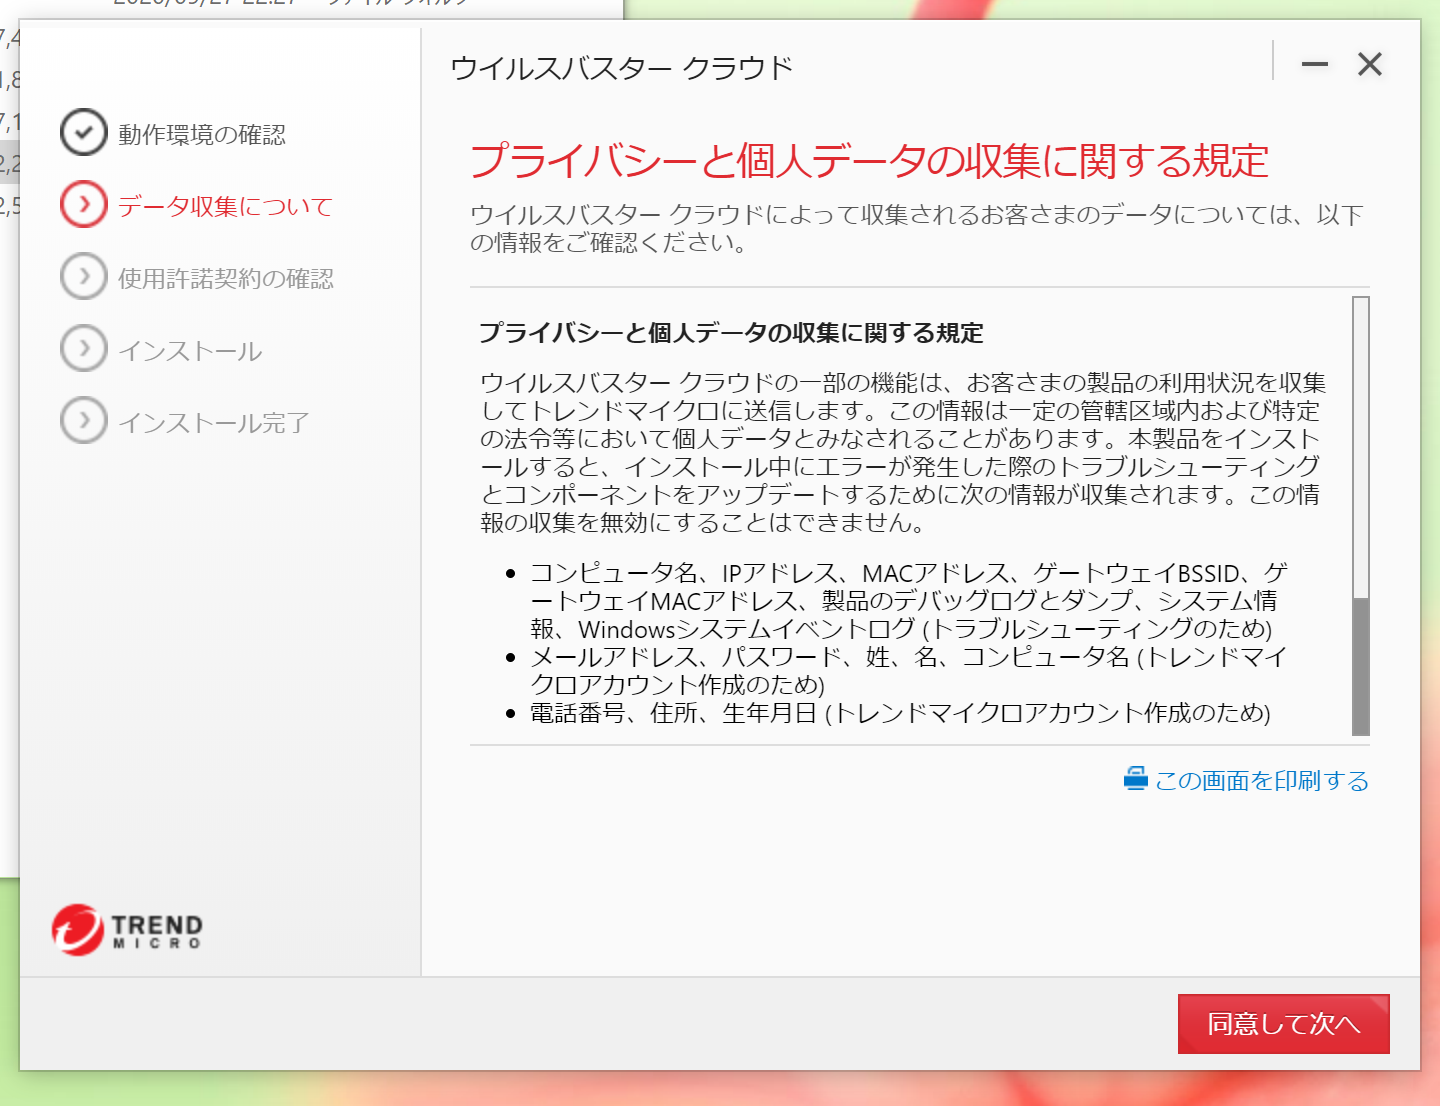Click the bold policy subheading in text box
The height and width of the screenshot is (1106, 1440).
(731, 333)
